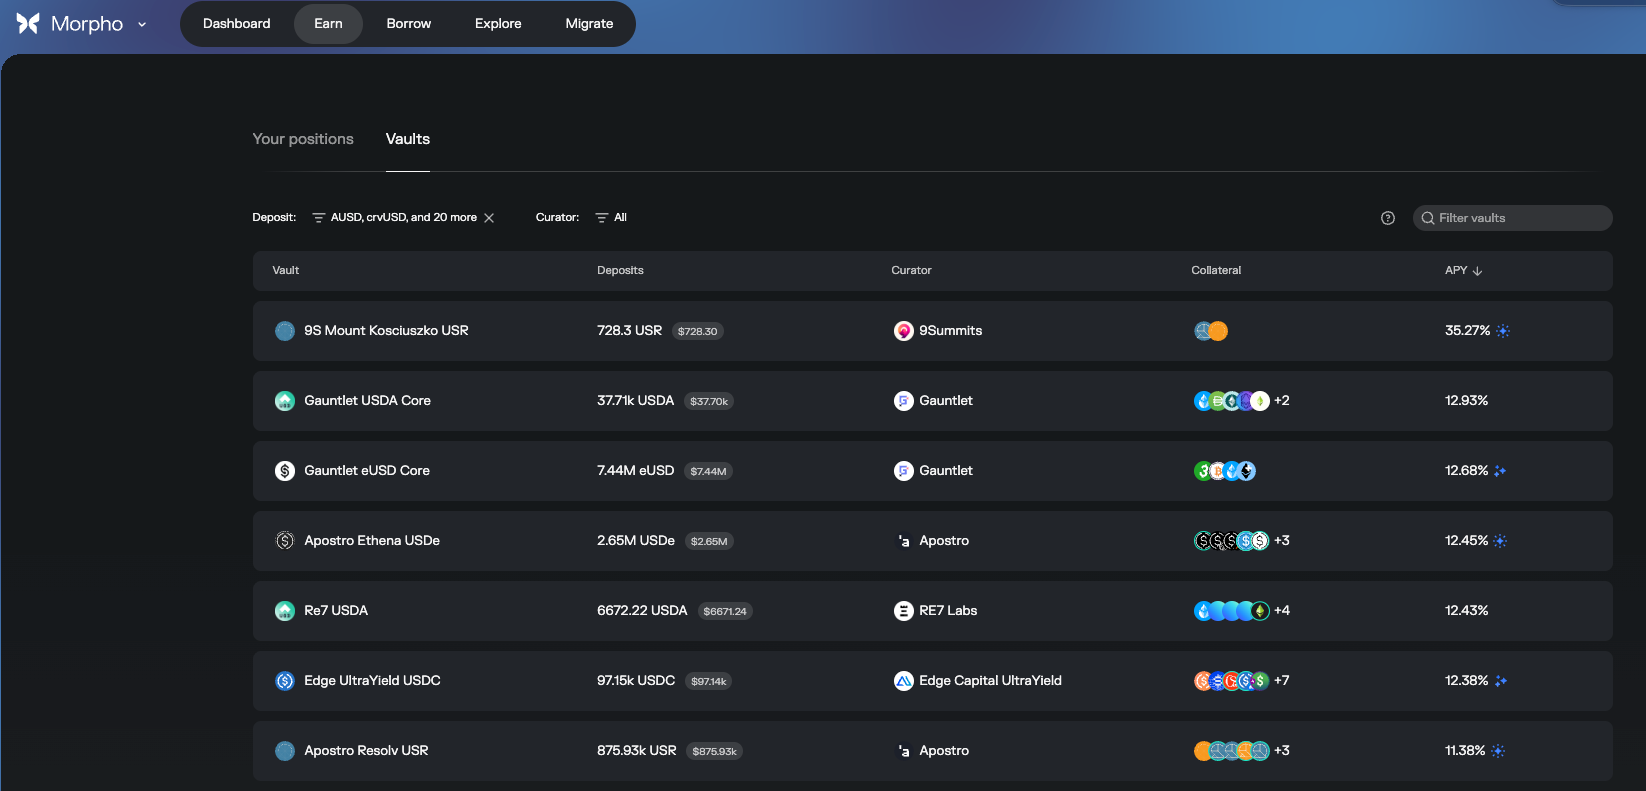The image size is (1646, 791).
Task: Click collateral icons in Gauntlet eUSD Core row
Action: (1225, 471)
